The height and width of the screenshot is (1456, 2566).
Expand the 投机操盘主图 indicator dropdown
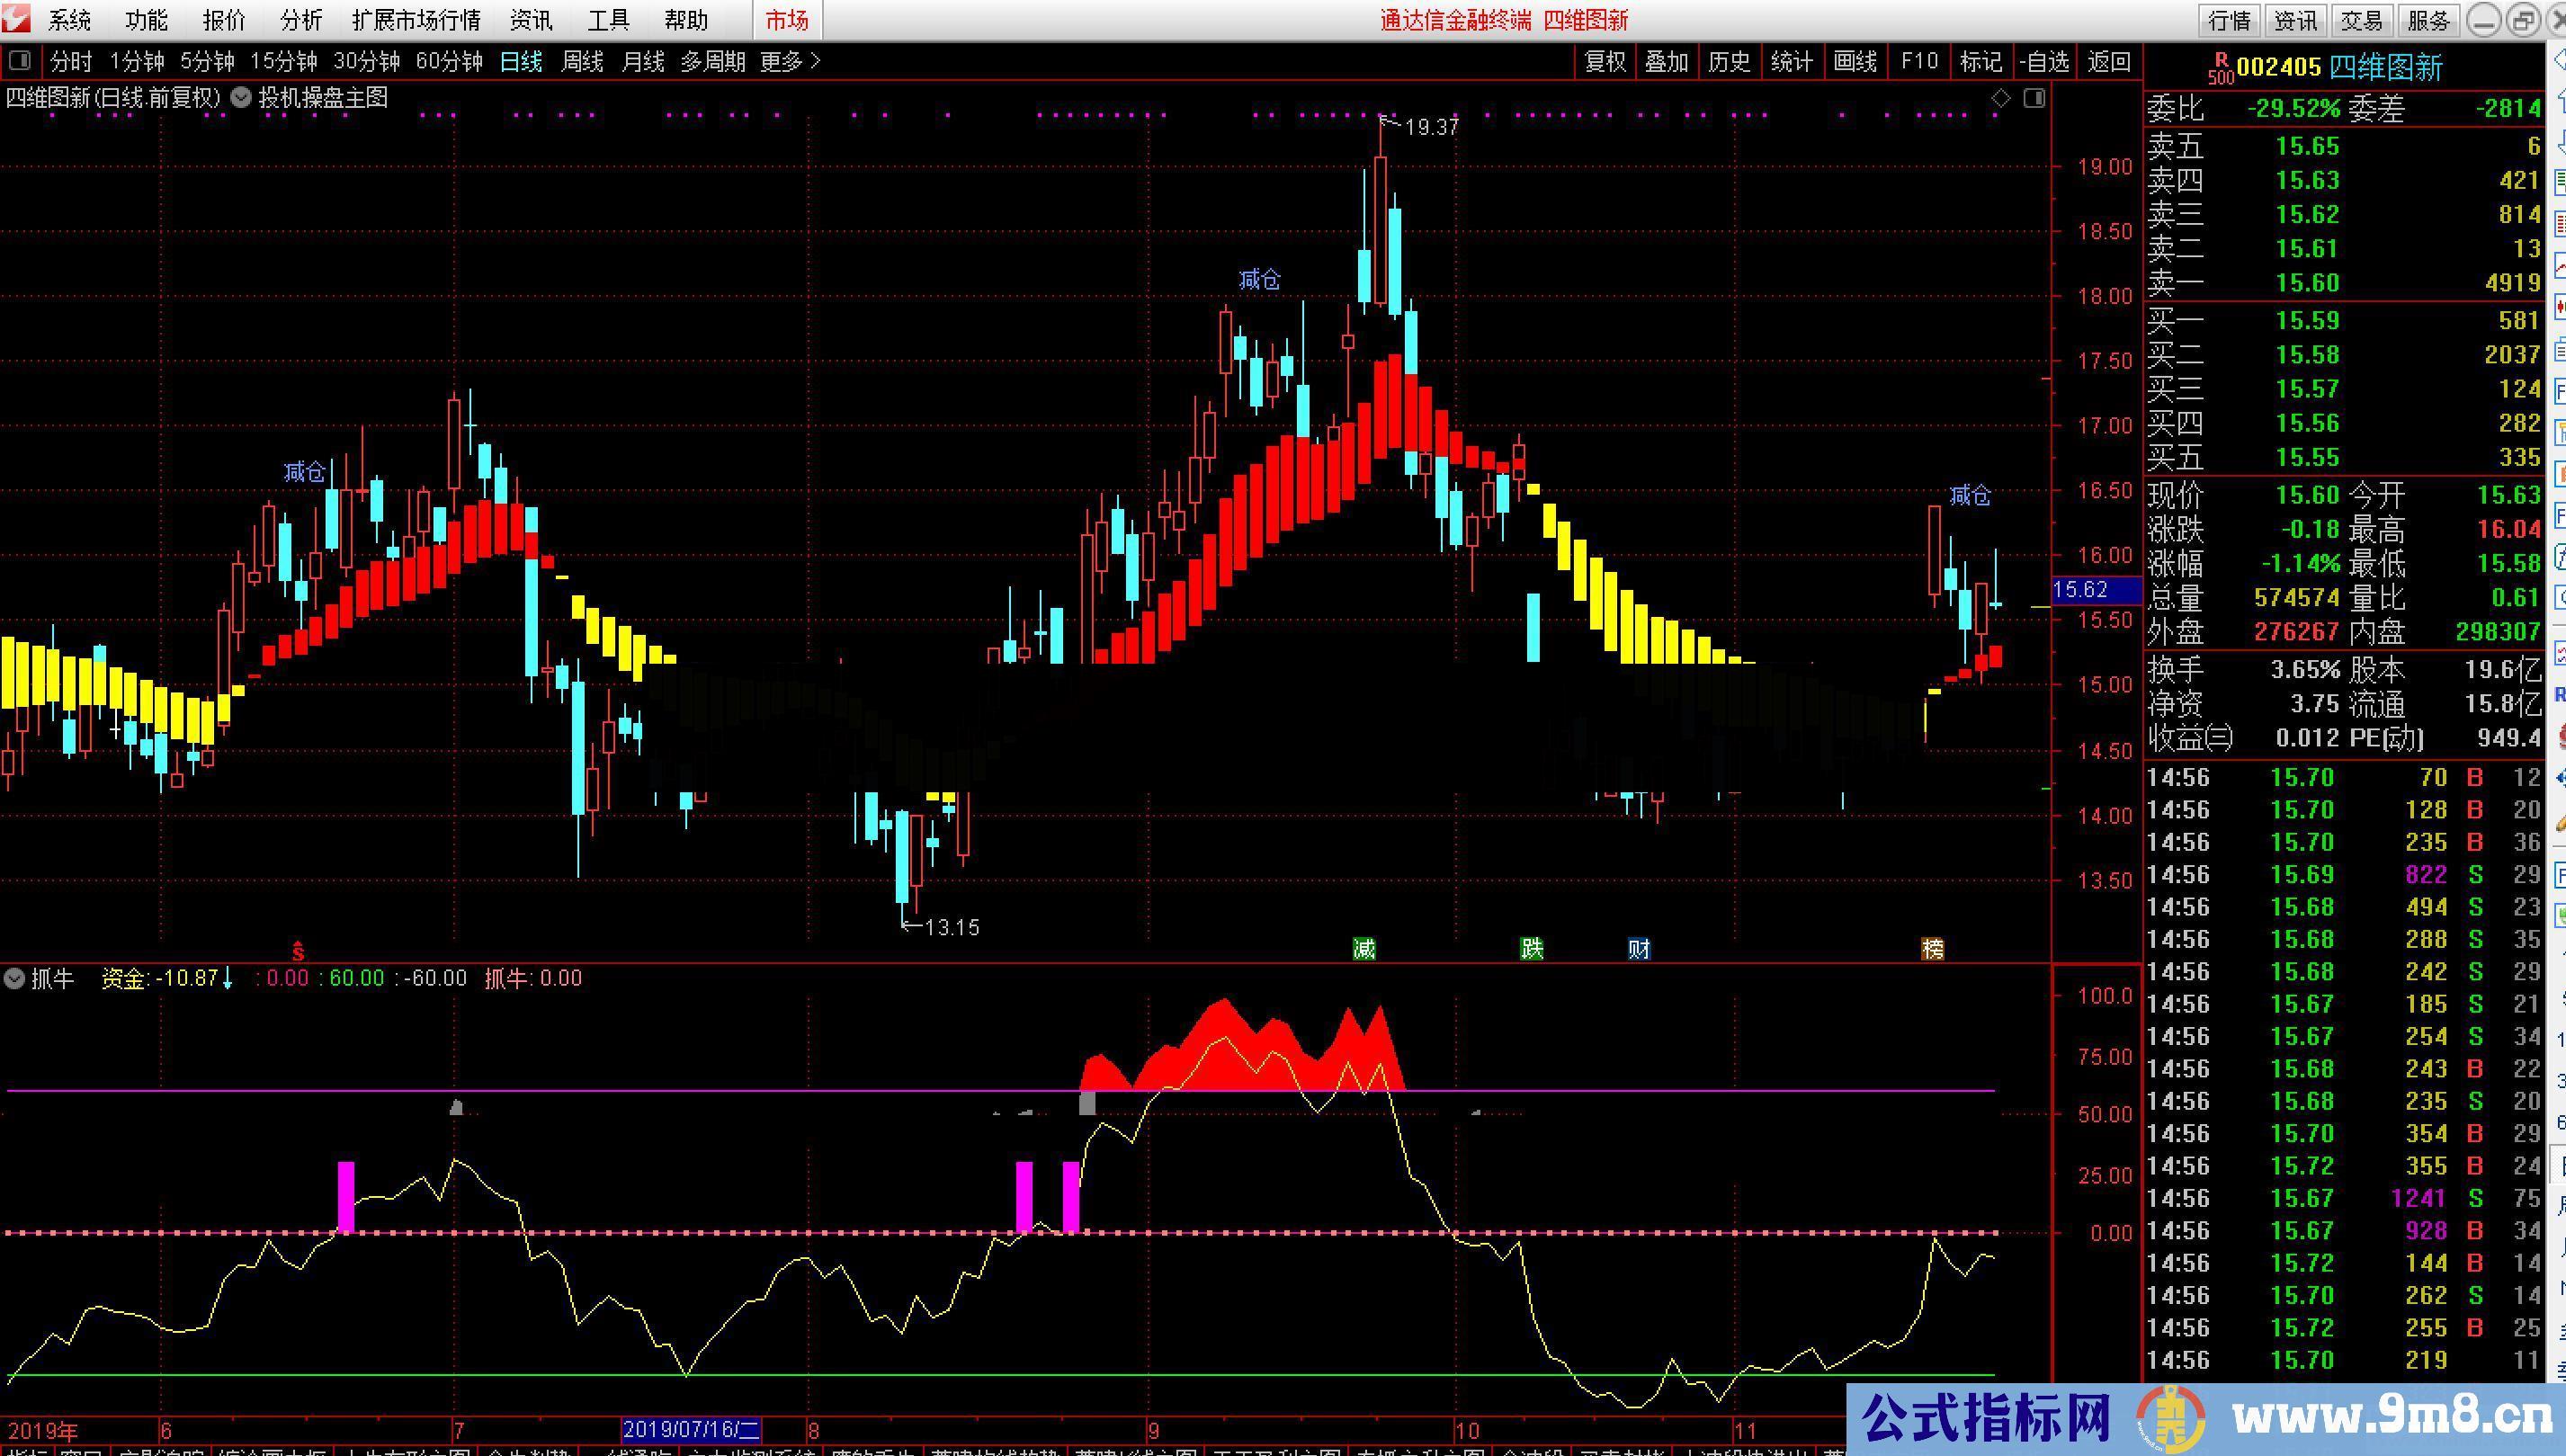pos(241,98)
